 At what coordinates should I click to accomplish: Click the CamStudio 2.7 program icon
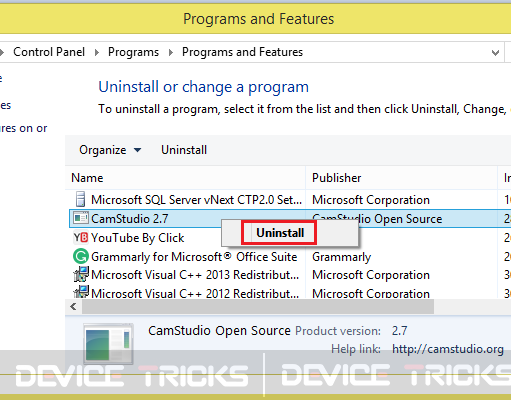coord(81,218)
